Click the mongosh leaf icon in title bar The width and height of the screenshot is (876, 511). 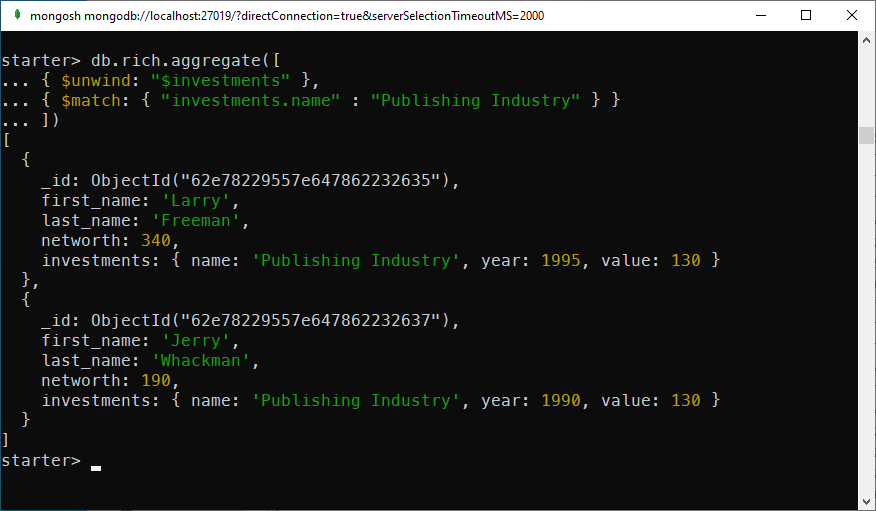pyautogui.click(x=17, y=15)
